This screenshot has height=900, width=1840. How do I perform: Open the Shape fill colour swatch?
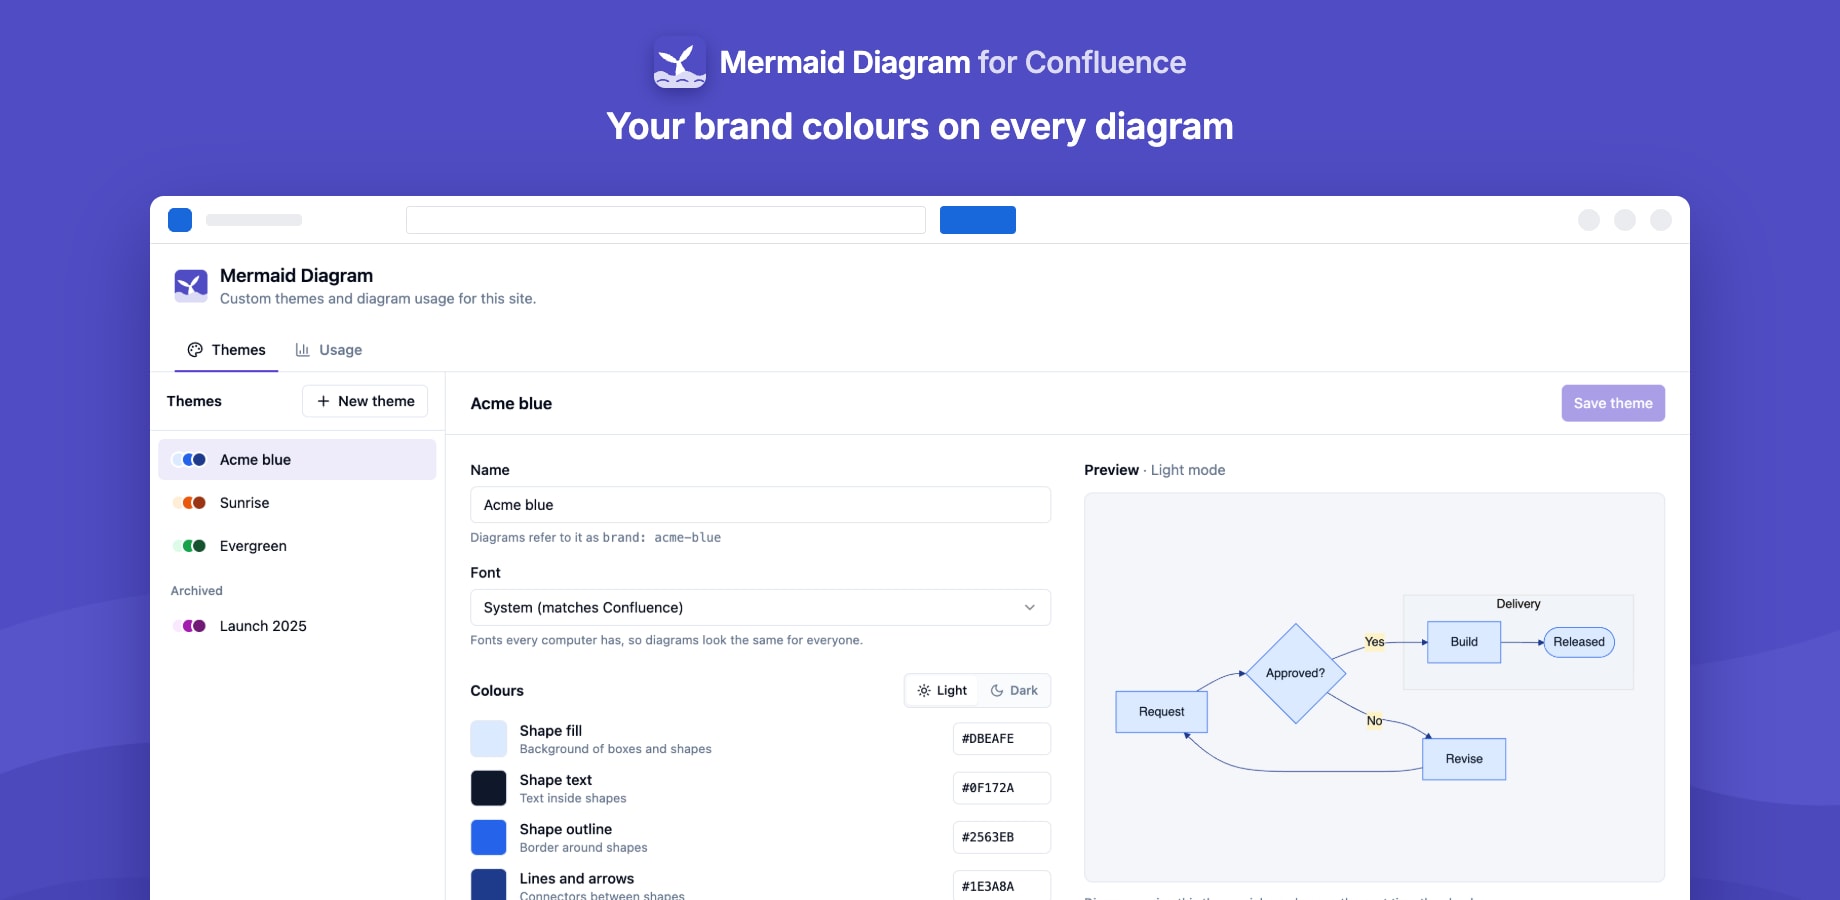tap(489, 739)
